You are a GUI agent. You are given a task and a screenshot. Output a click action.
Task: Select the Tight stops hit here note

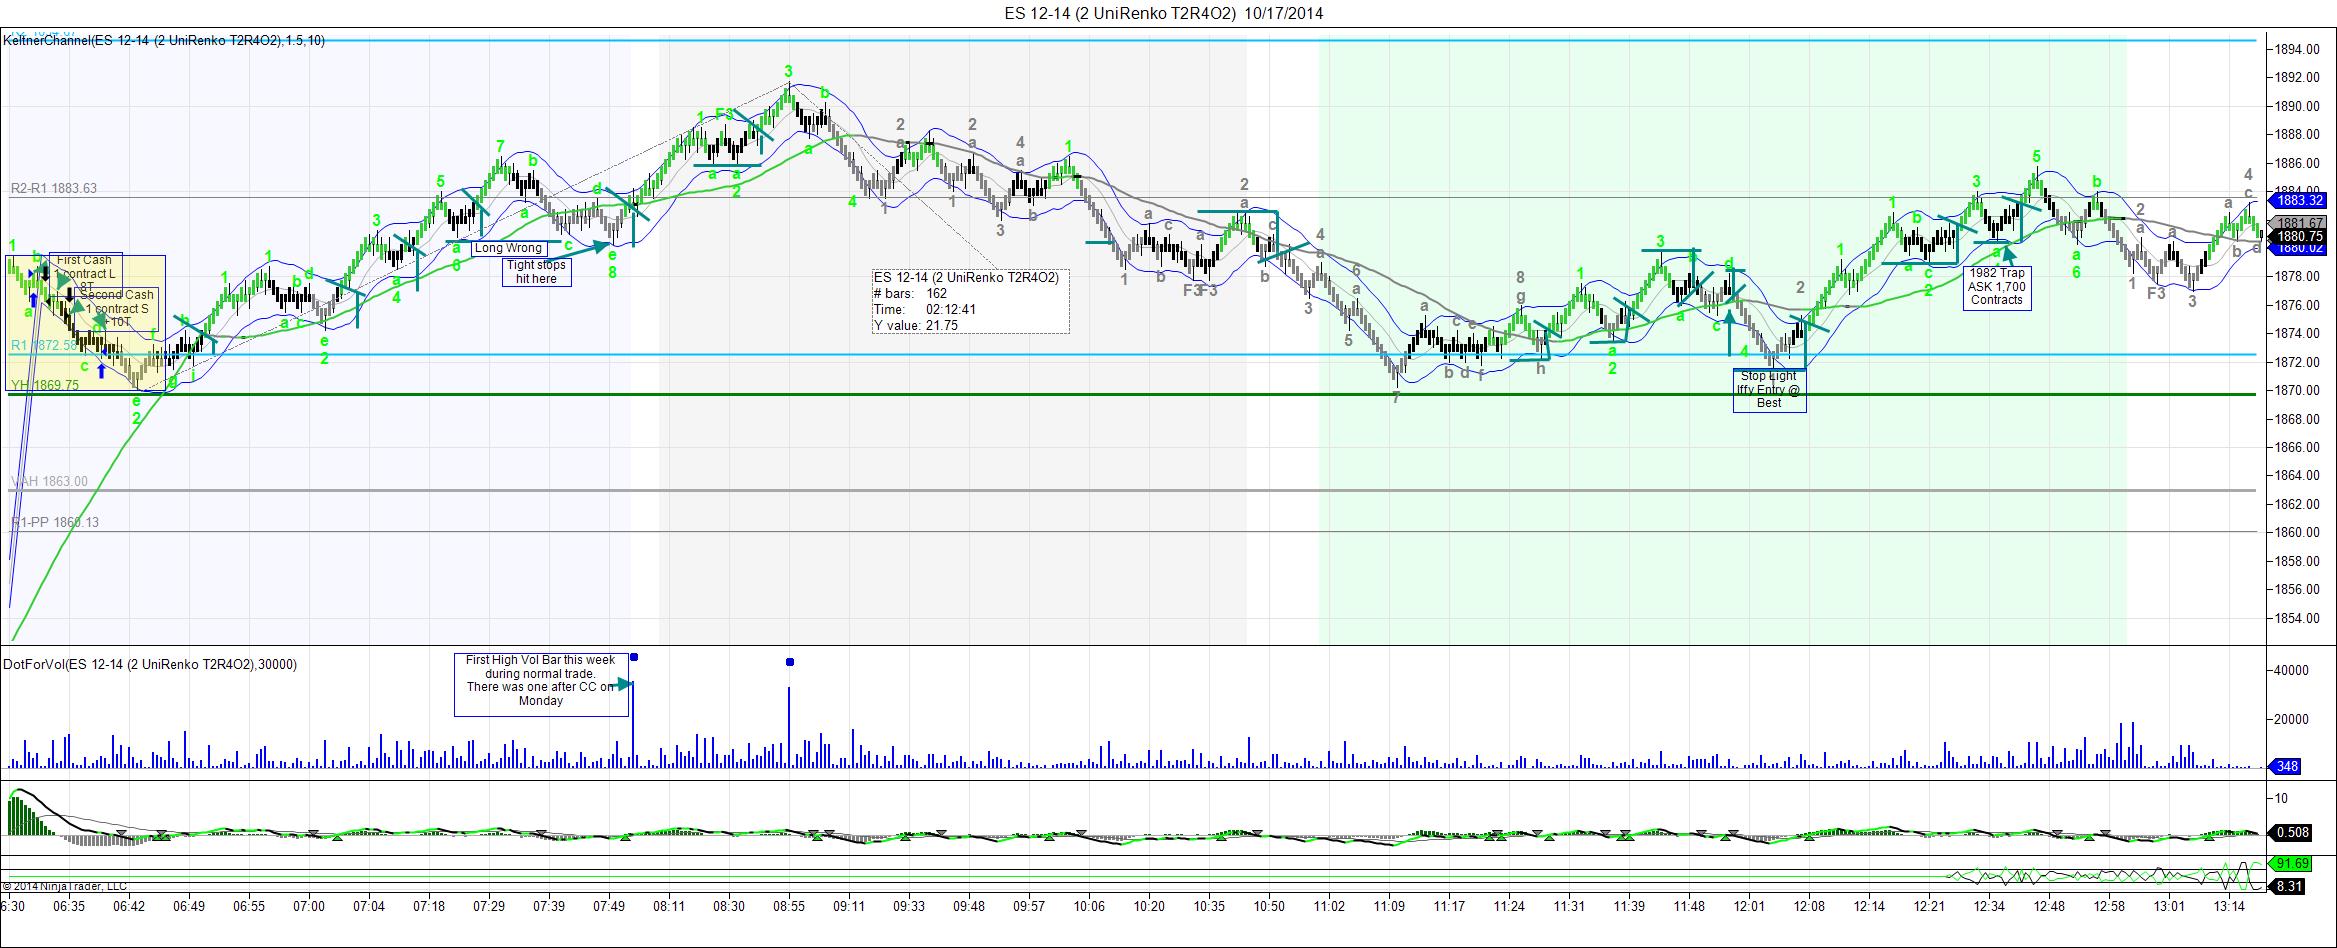537,272
